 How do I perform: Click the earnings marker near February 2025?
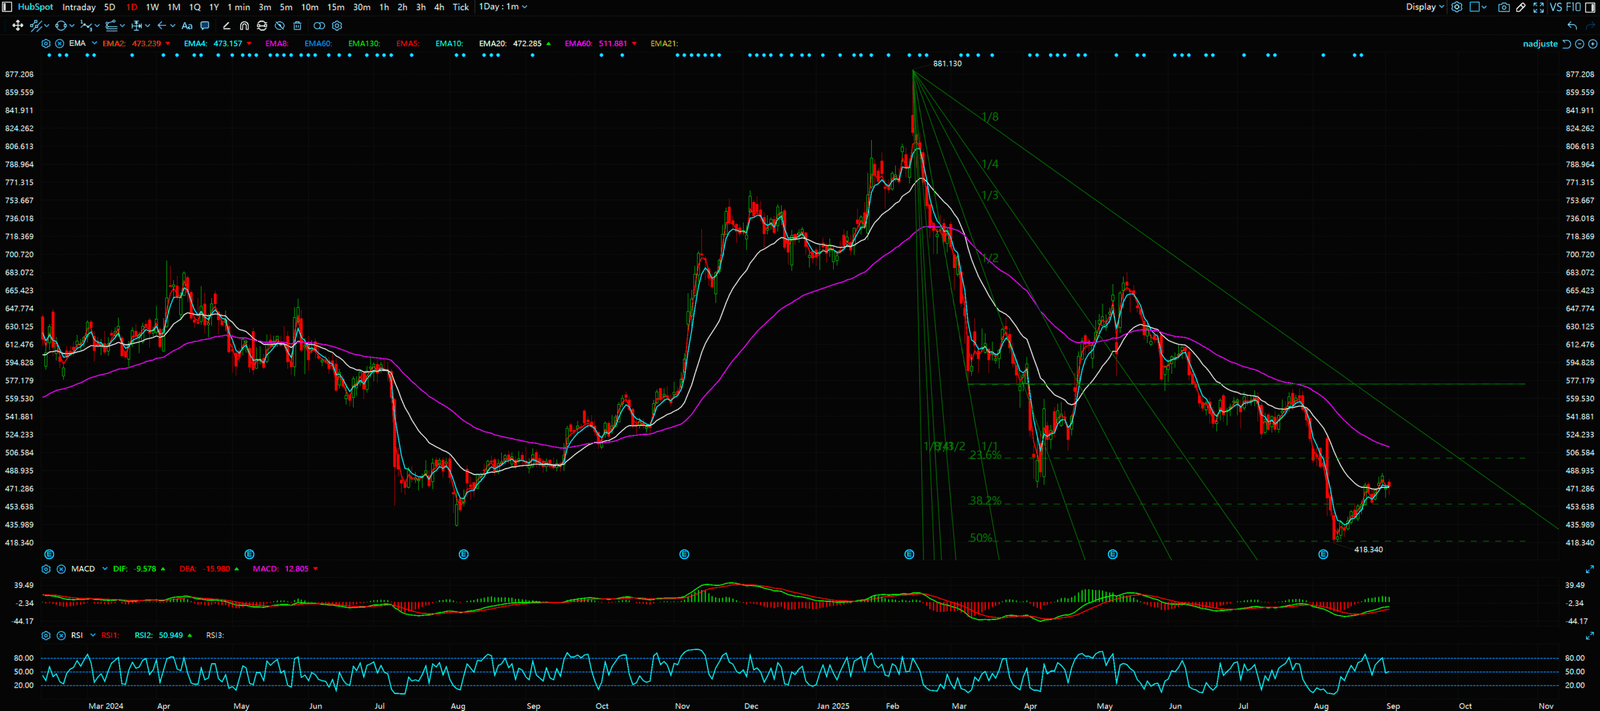[909, 554]
